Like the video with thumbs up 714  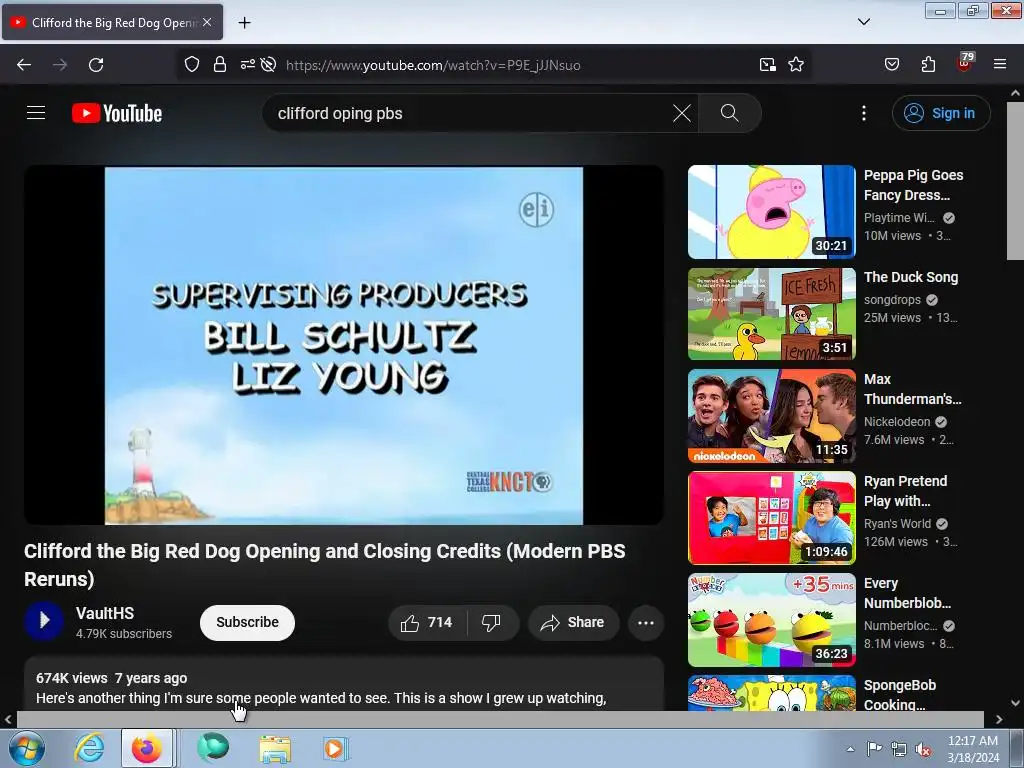coord(428,622)
